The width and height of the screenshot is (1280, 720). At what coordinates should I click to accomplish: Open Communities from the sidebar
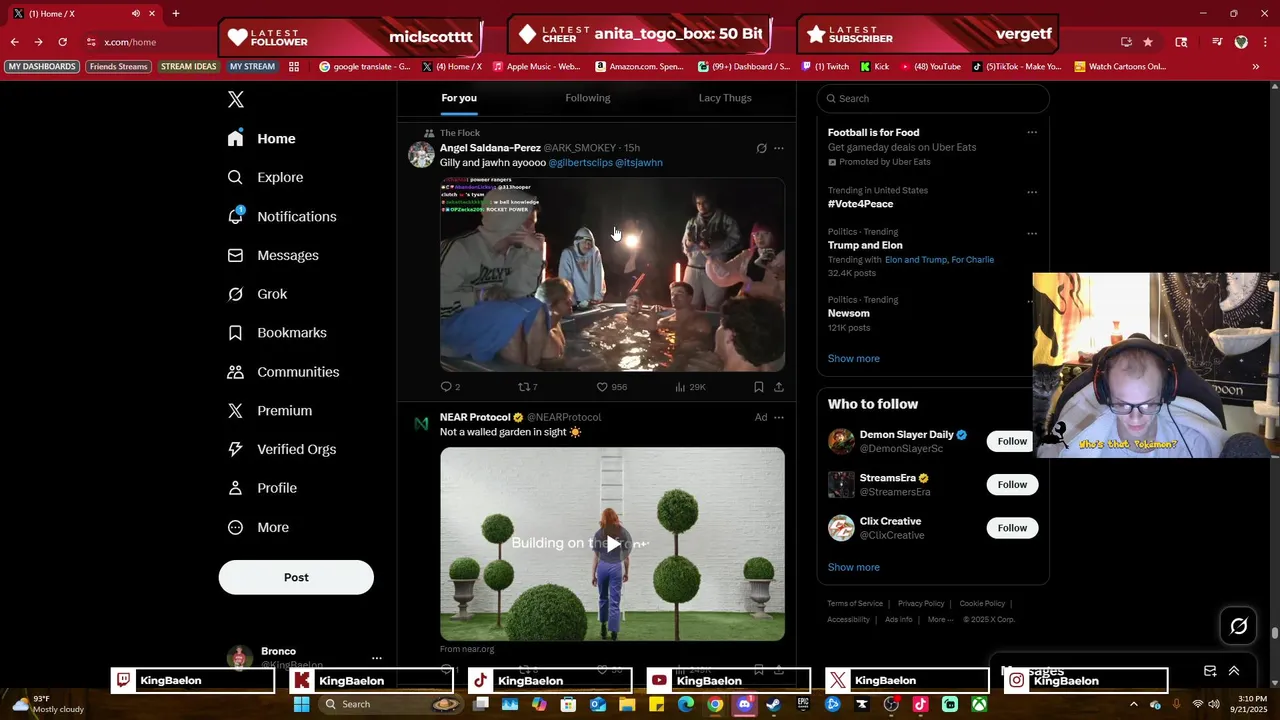283,372
